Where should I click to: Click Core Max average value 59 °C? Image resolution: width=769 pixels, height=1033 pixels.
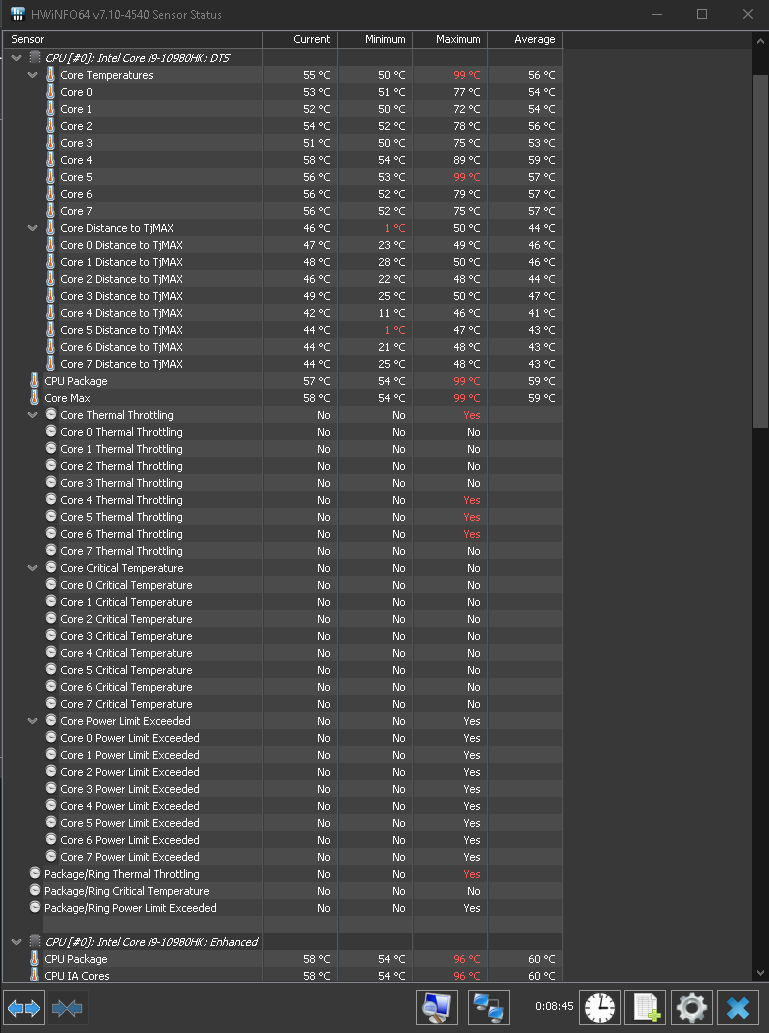tap(542, 398)
